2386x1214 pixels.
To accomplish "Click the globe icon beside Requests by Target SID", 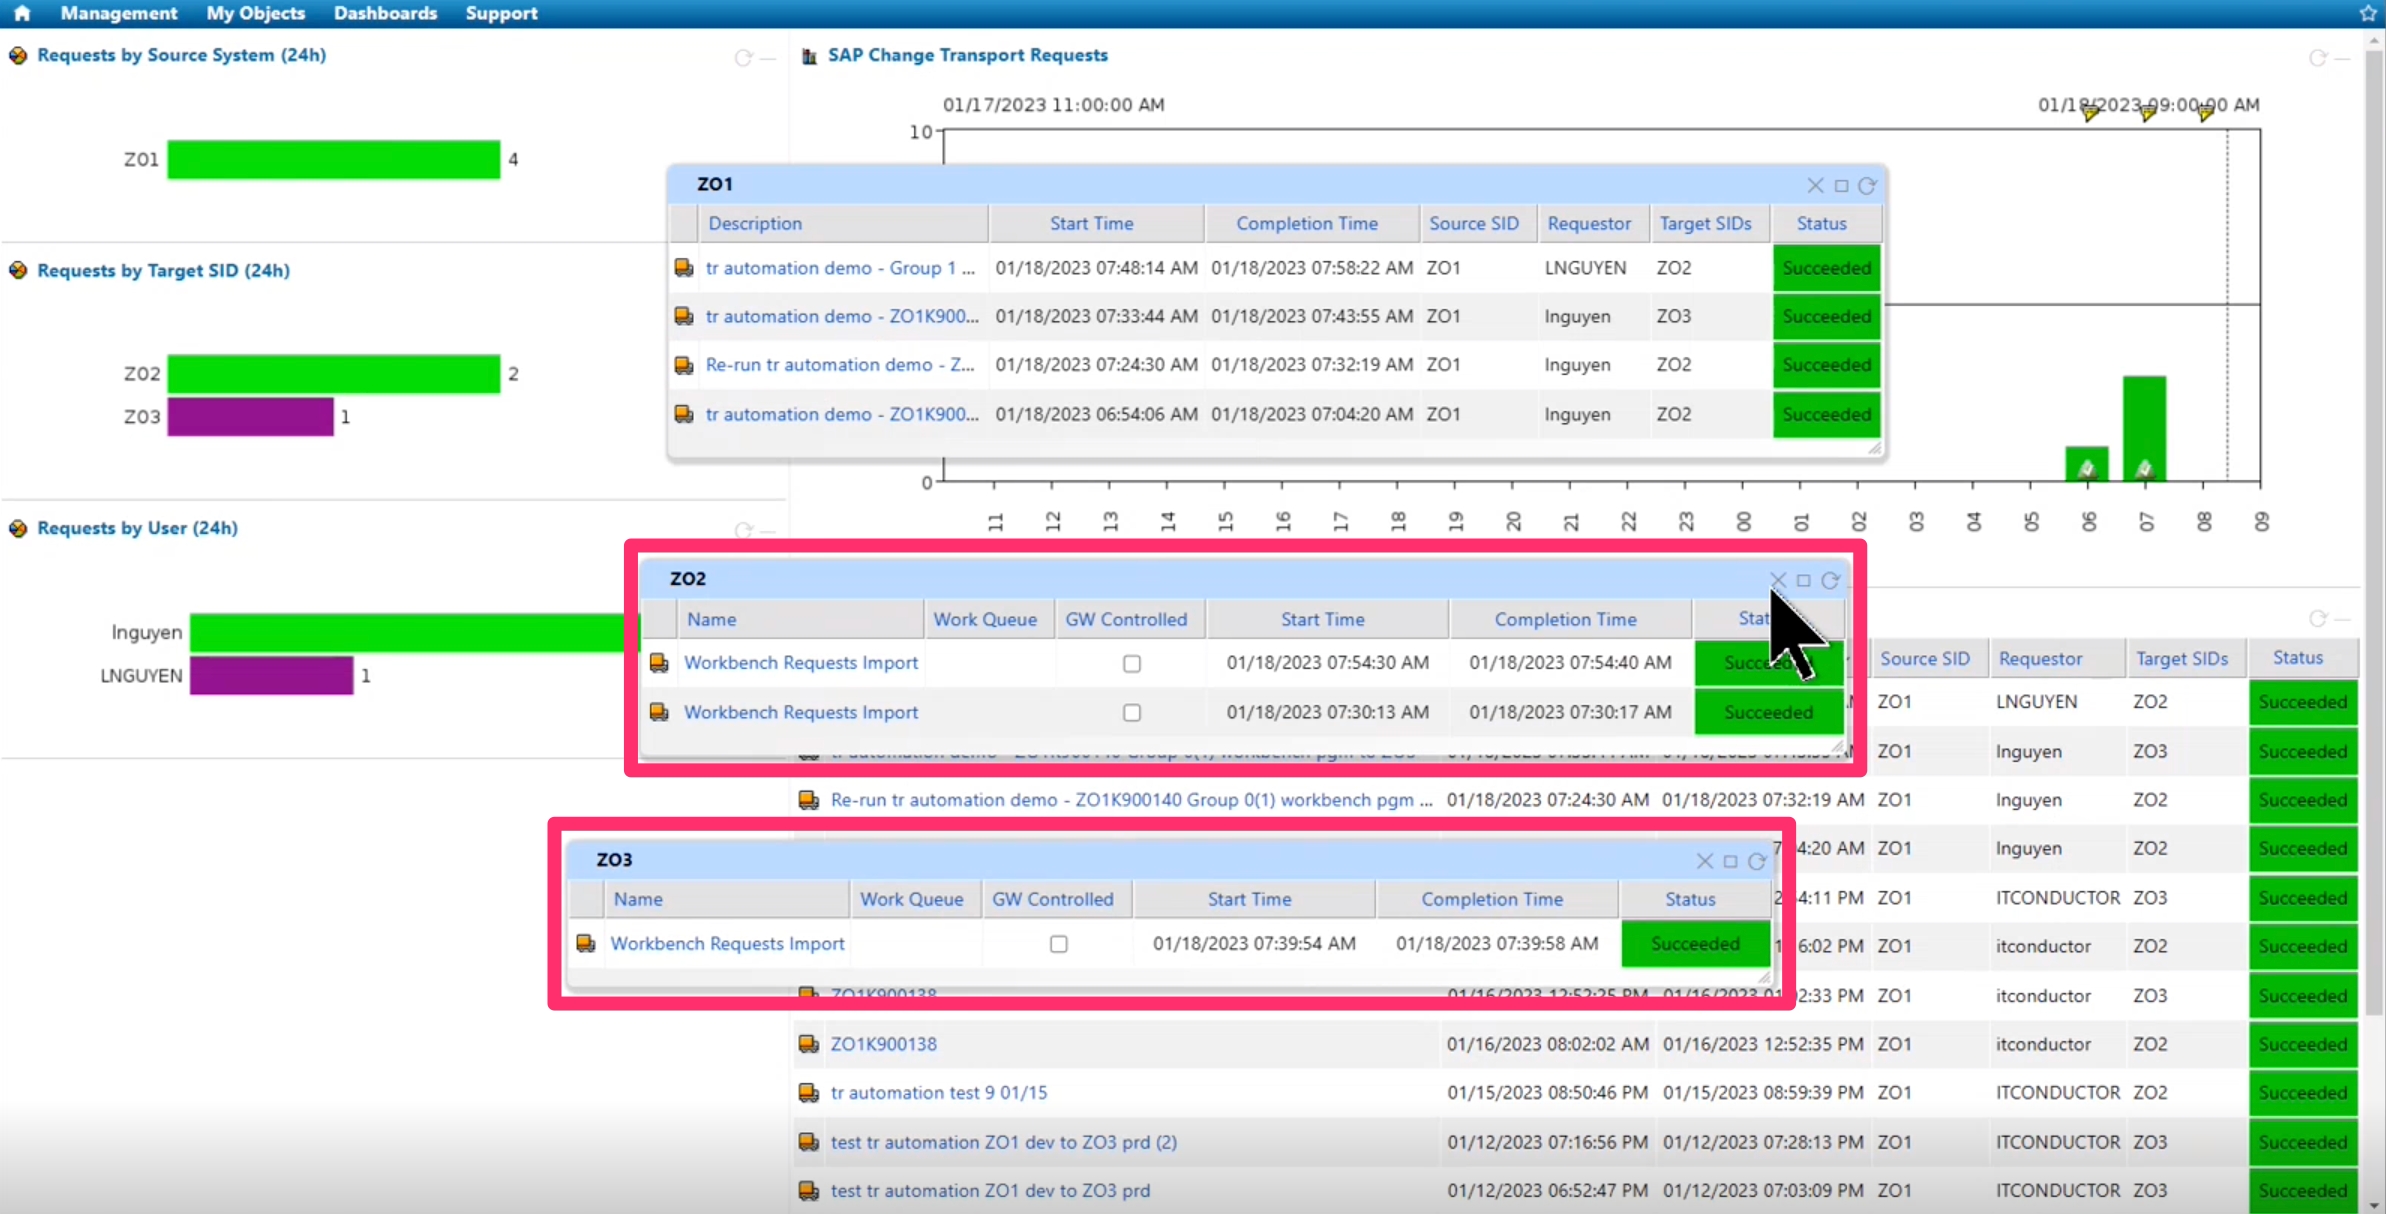I will tap(17, 270).
